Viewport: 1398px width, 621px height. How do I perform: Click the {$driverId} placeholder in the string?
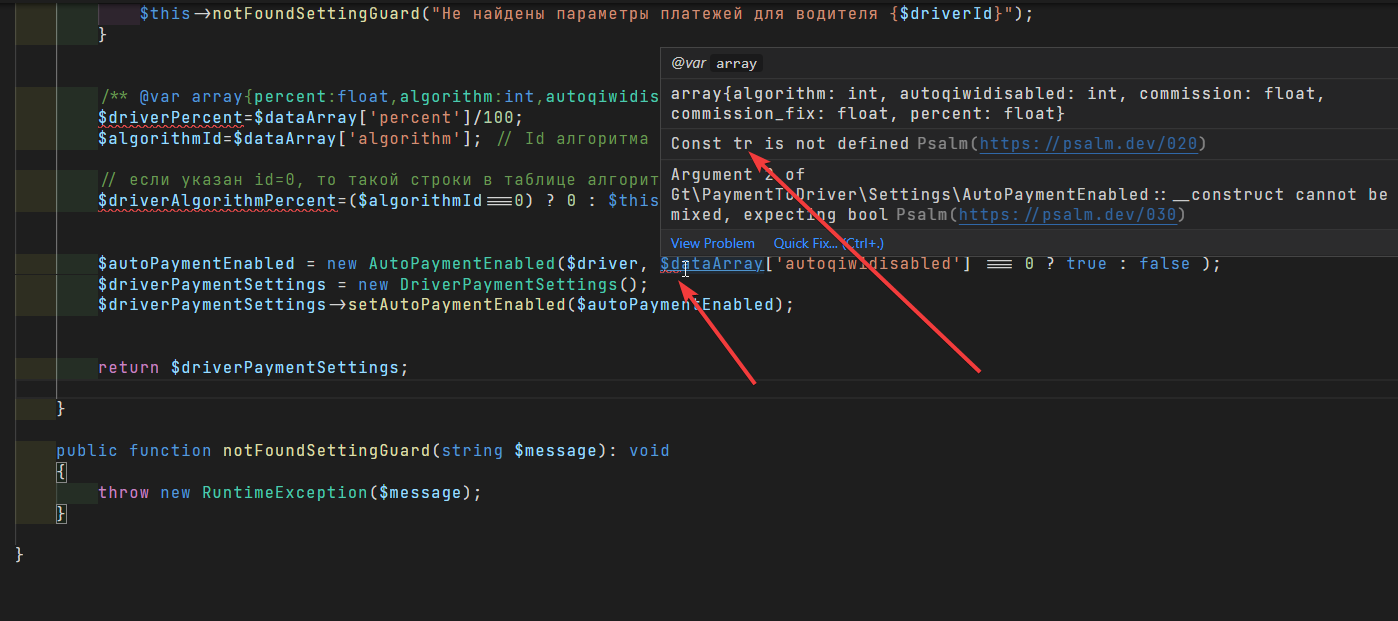pyautogui.click(x=947, y=13)
